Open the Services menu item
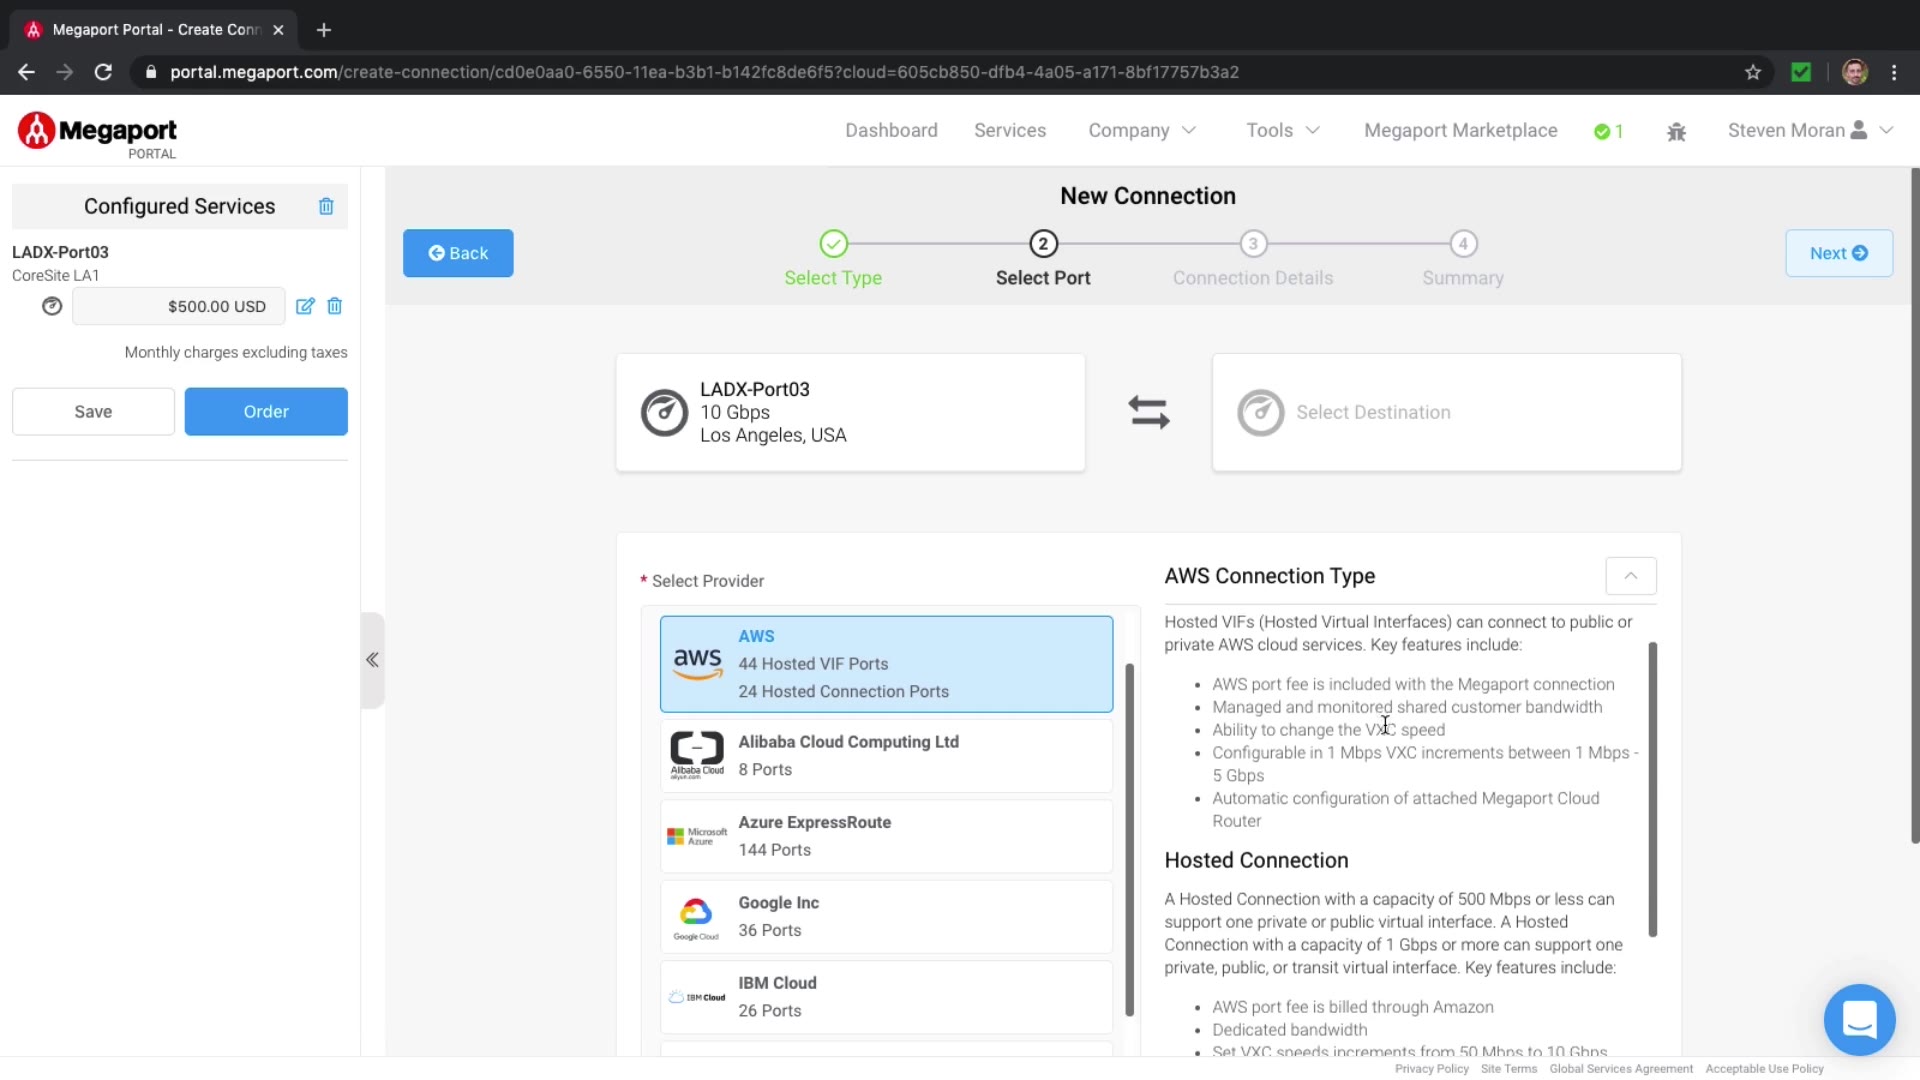 1010,130
